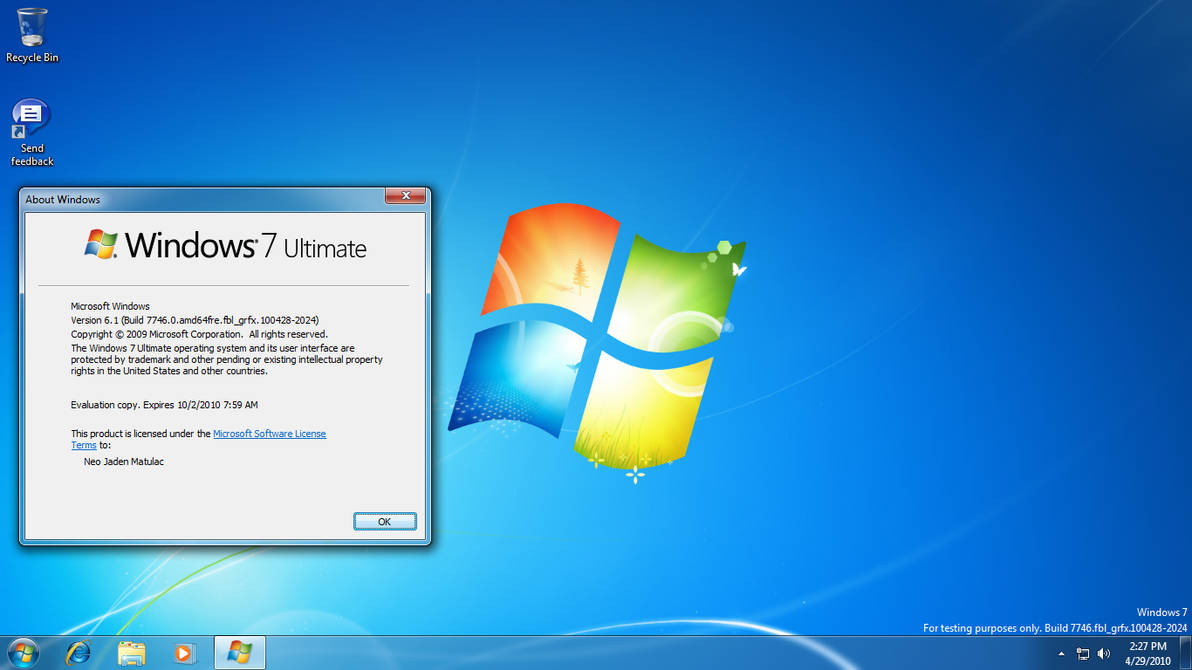Launch Internet Explorer from the taskbar
Image resolution: width=1192 pixels, height=670 pixels.
point(79,653)
